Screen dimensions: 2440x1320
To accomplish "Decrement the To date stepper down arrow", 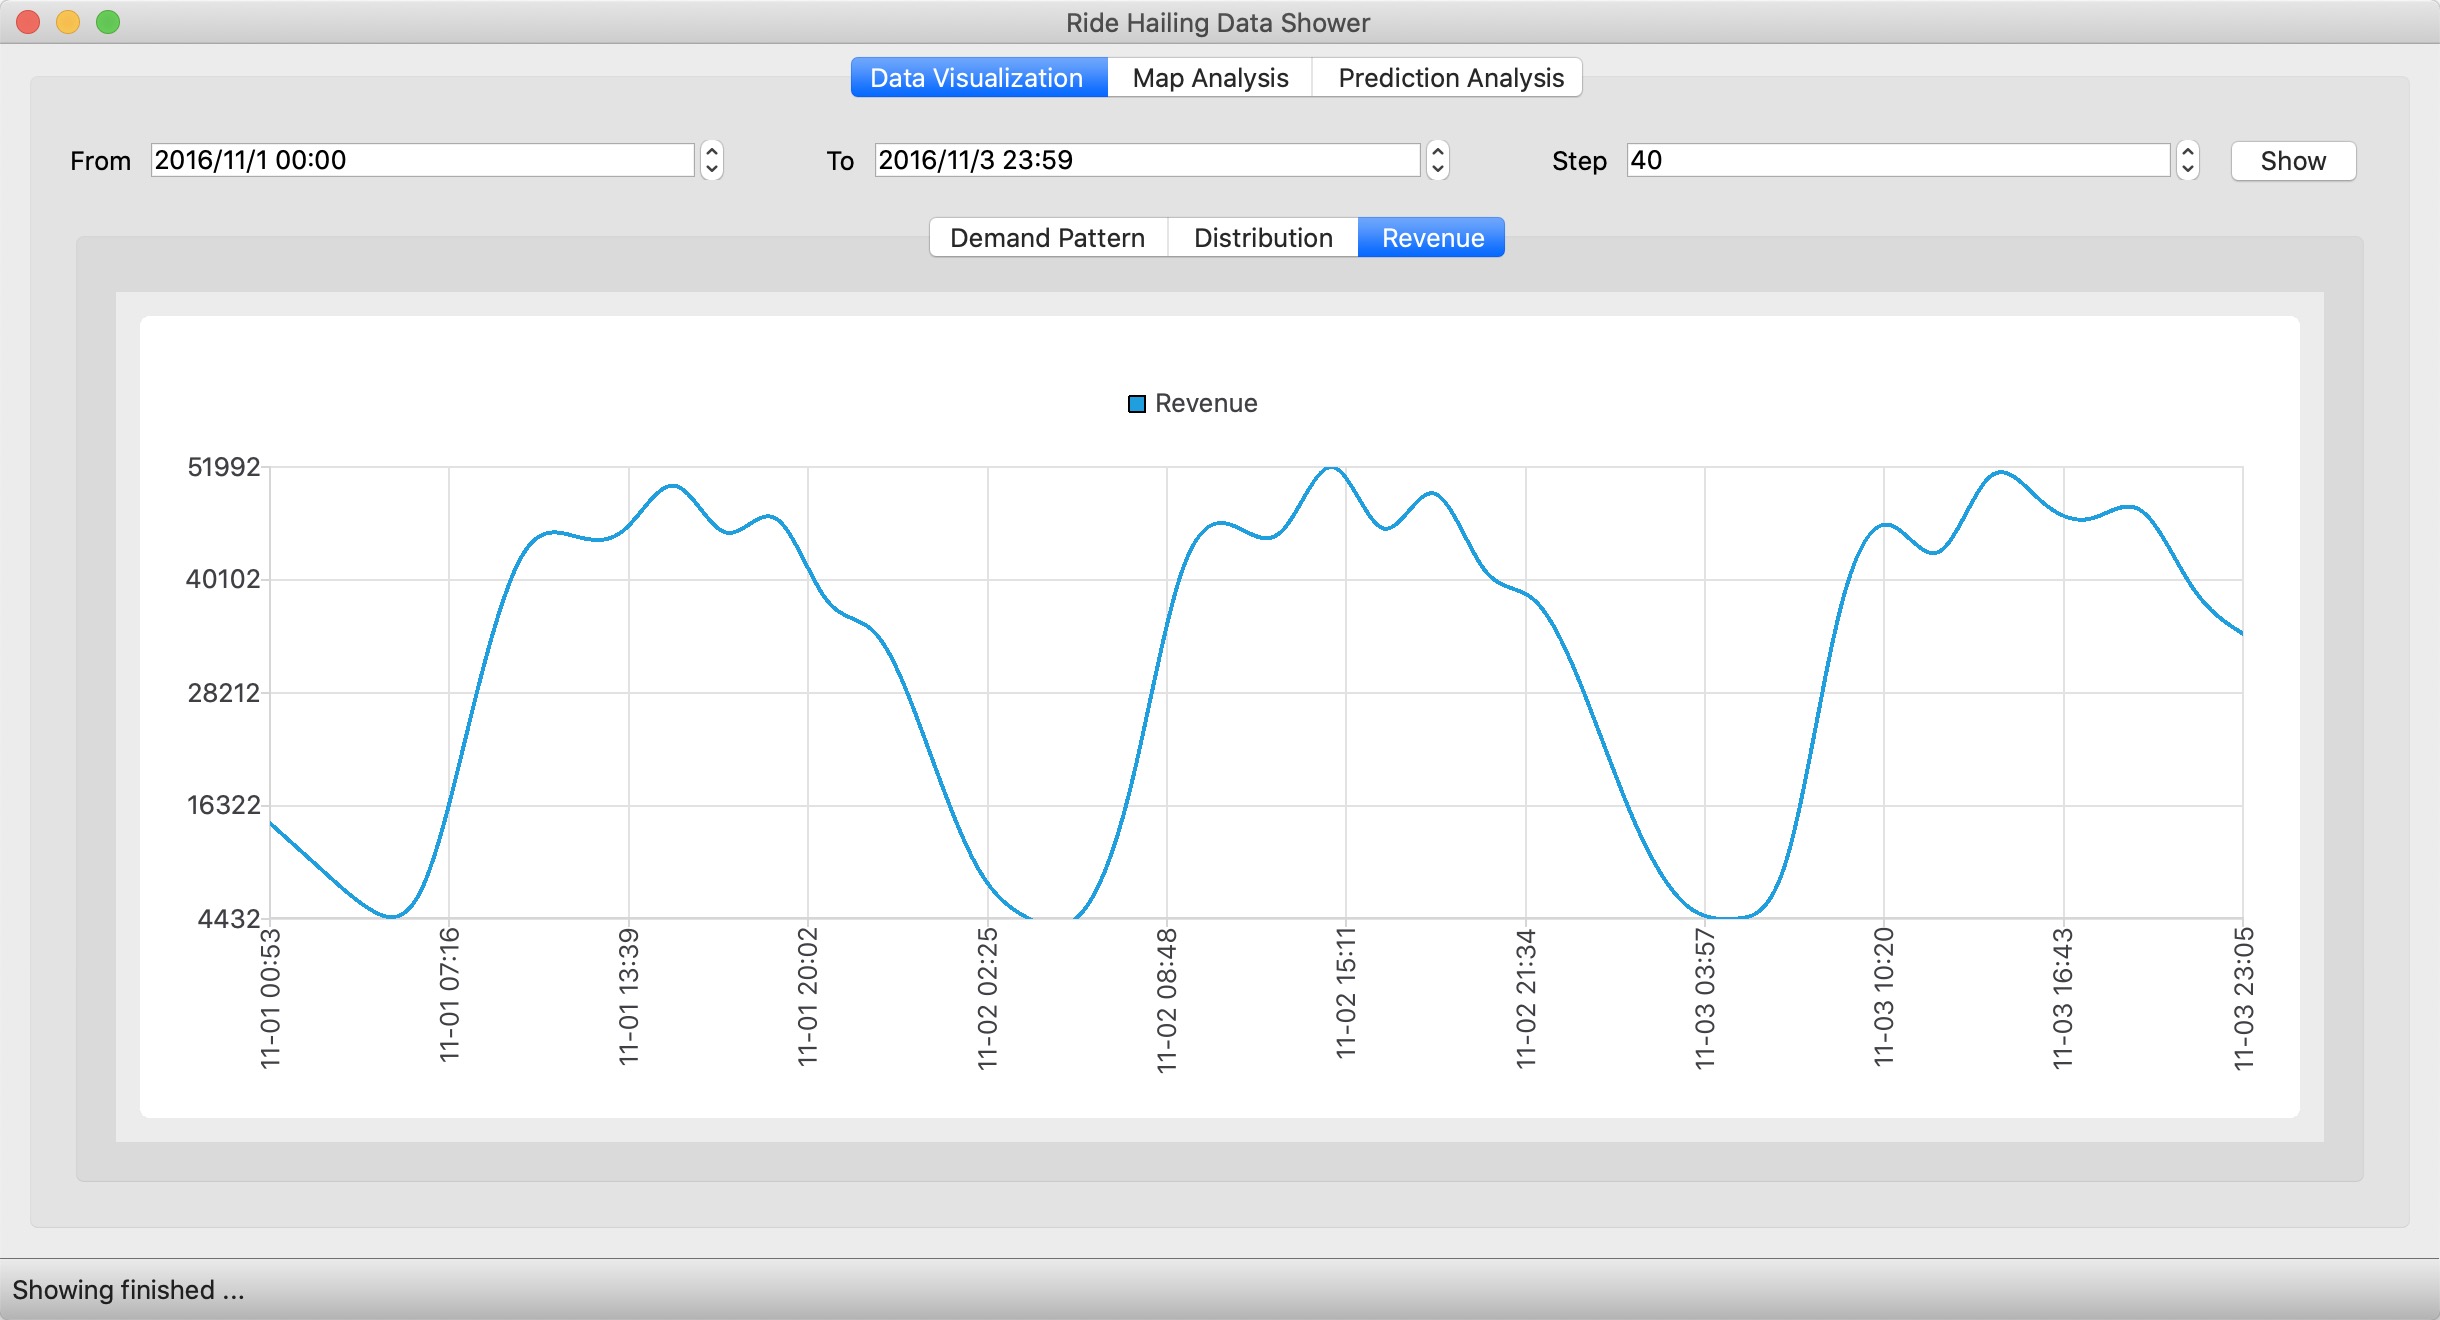I will click(x=1437, y=169).
